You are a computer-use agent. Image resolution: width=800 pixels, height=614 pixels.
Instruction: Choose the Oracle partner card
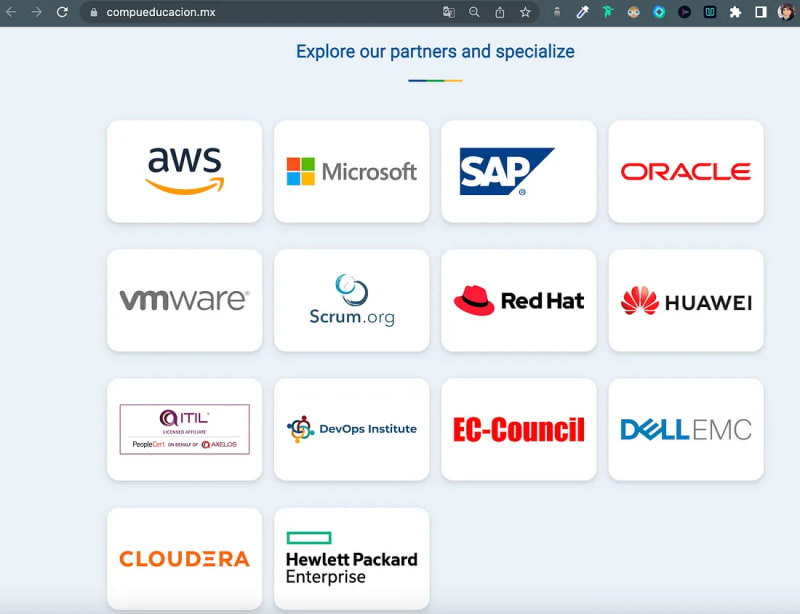coord(686,171)
